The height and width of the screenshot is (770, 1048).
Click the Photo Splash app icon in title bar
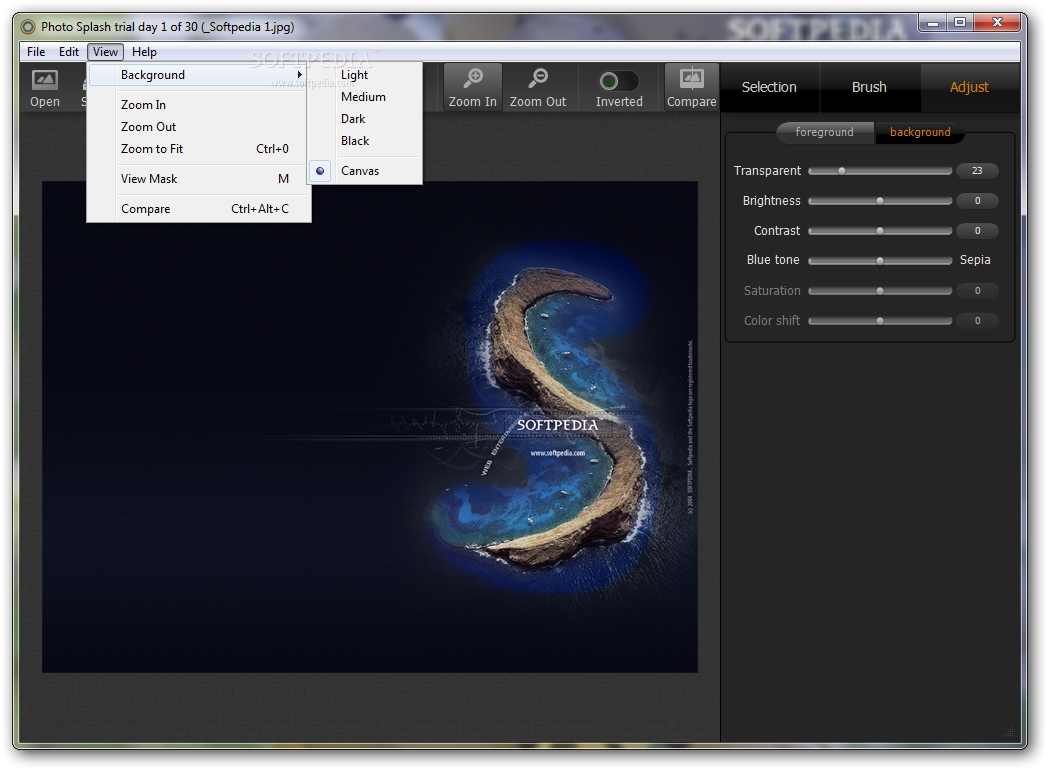[x=28, y=27]
